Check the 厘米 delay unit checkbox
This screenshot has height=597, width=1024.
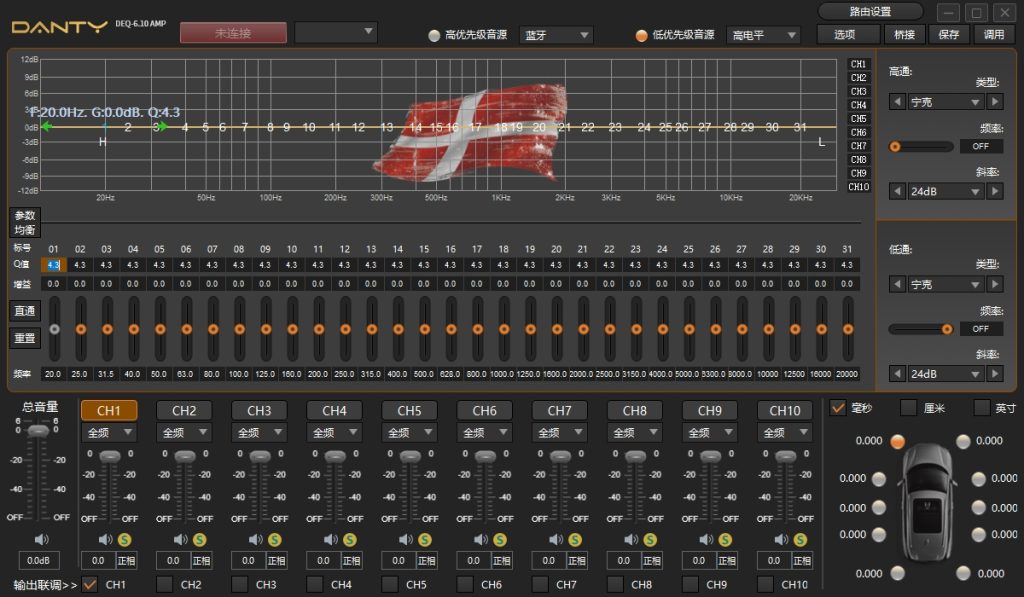click(x=908, y=408)
